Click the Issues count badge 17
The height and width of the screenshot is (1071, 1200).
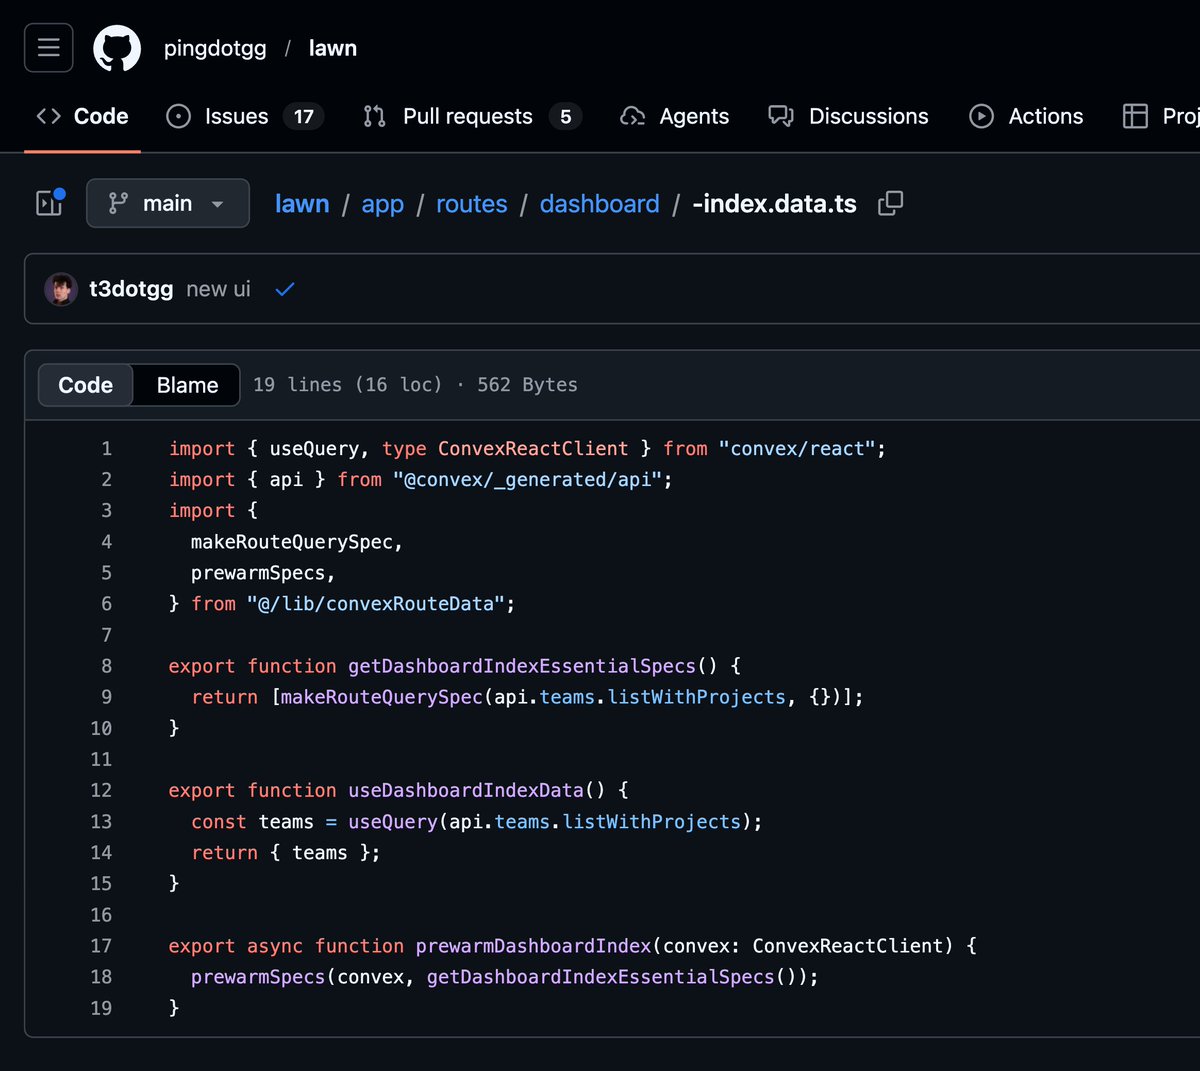click(x=304, y=117)
